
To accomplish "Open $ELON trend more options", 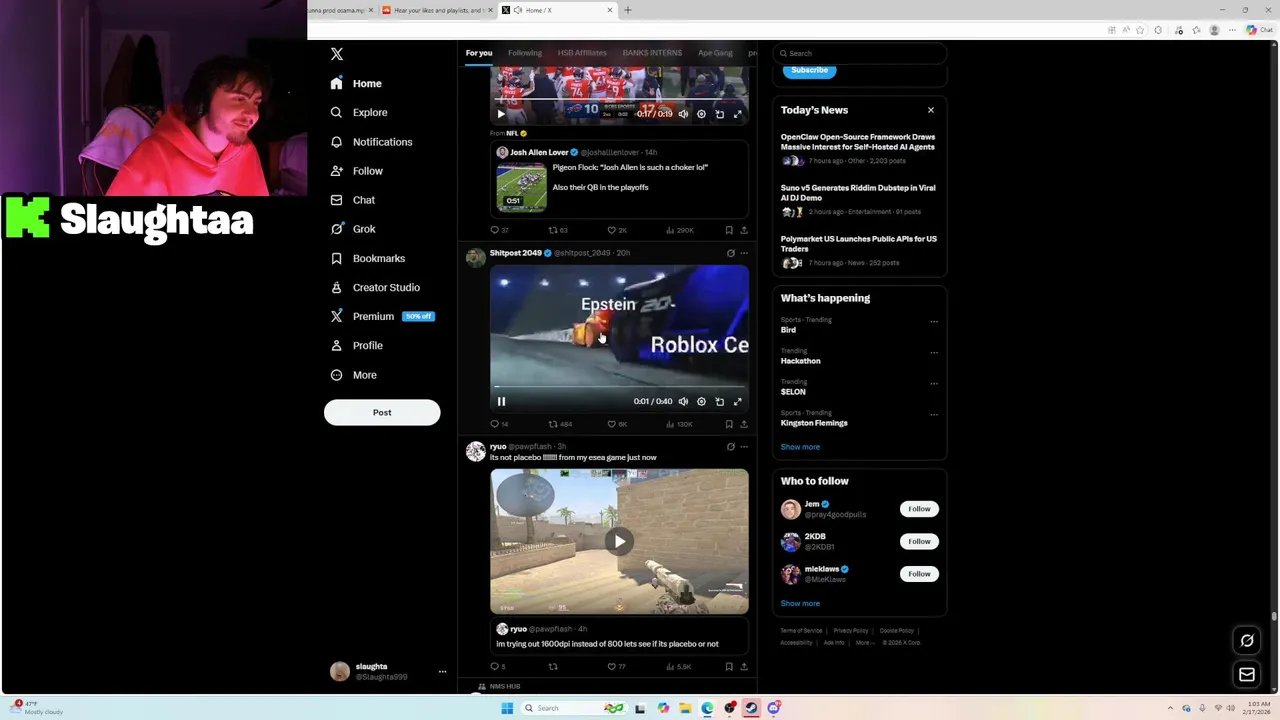I will [934, 384].
